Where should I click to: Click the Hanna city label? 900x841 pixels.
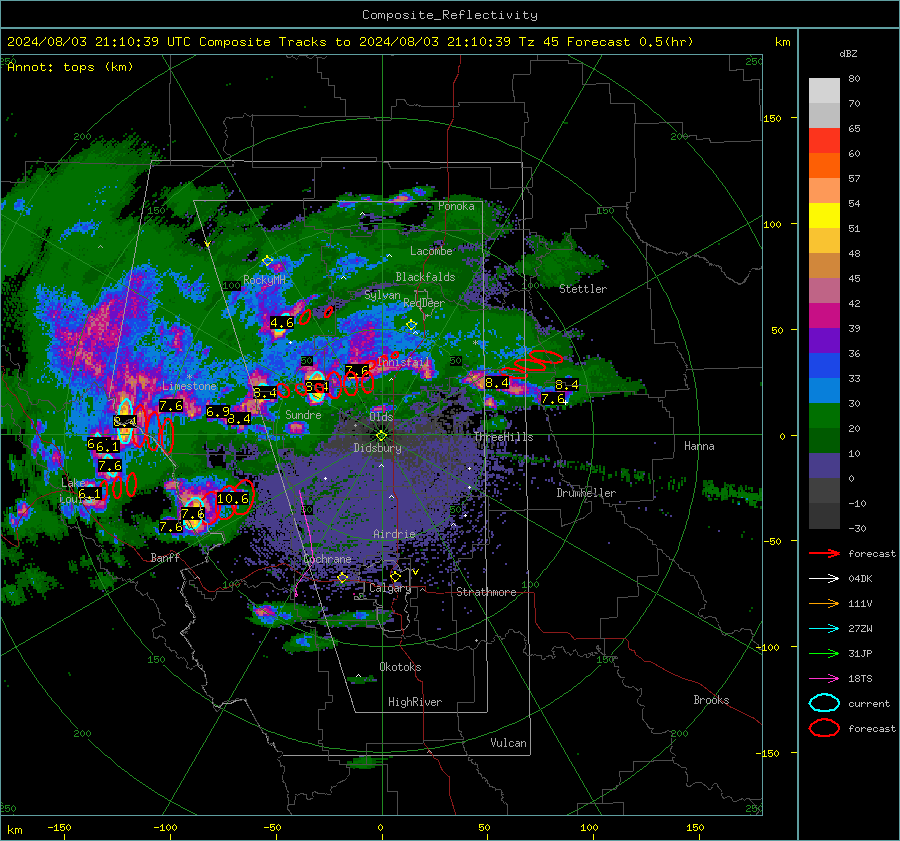pyautogui.click(x=699, y=445)
